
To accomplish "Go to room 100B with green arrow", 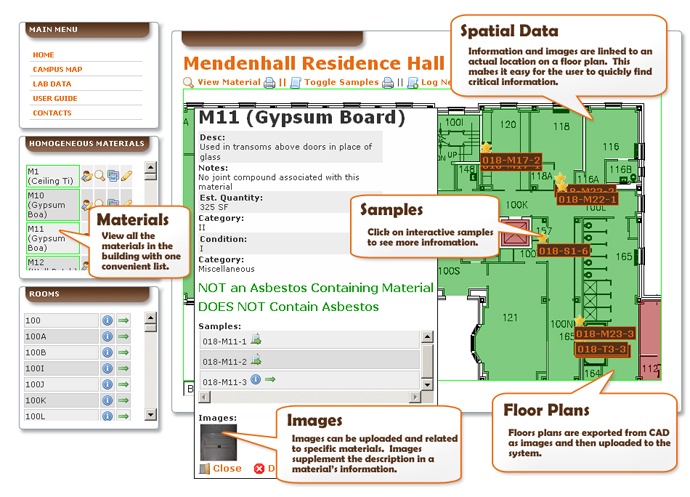I will (124, 352).
